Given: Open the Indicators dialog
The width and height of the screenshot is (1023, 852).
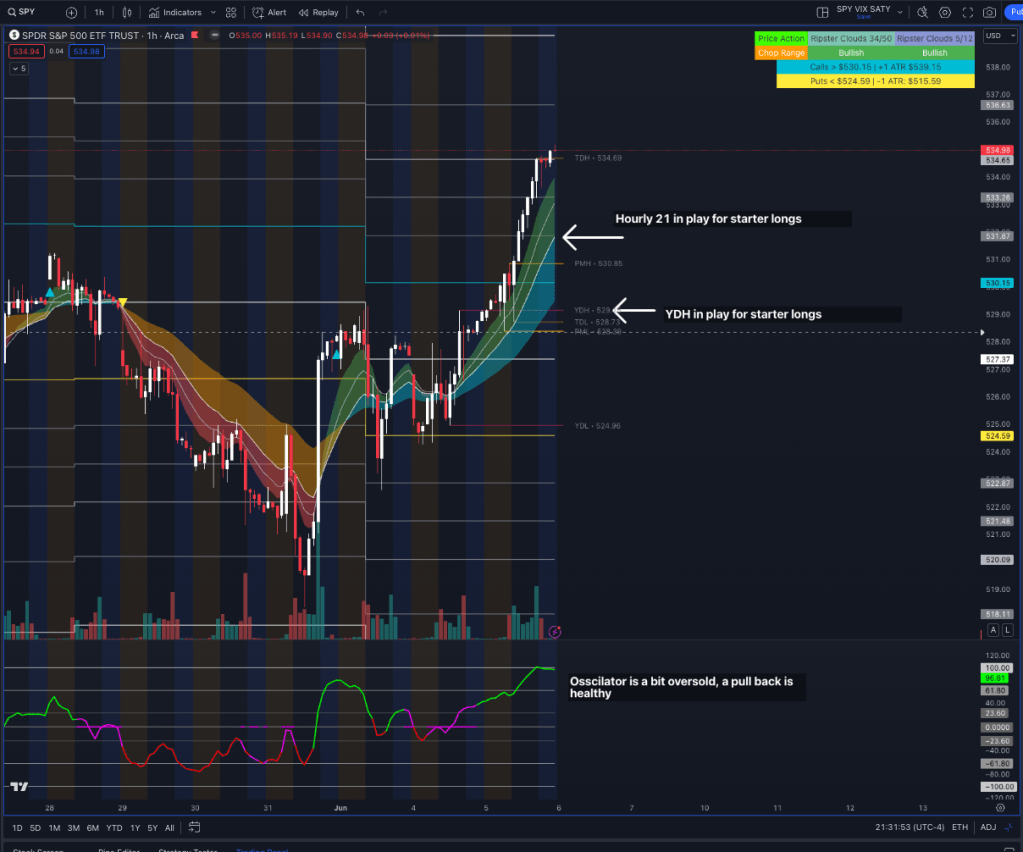Looking at the screenshot, I should click(x=175, y=13).
